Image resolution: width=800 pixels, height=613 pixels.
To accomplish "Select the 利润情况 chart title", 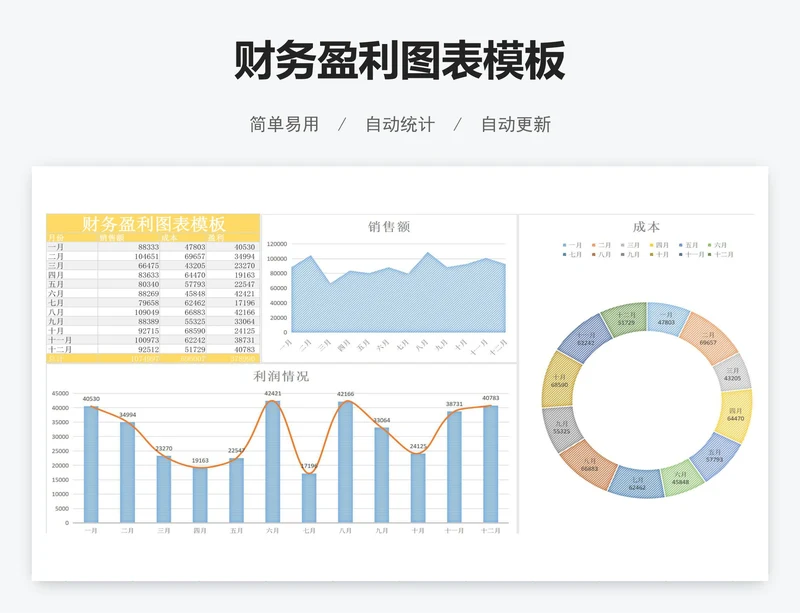I will [281, 376].
